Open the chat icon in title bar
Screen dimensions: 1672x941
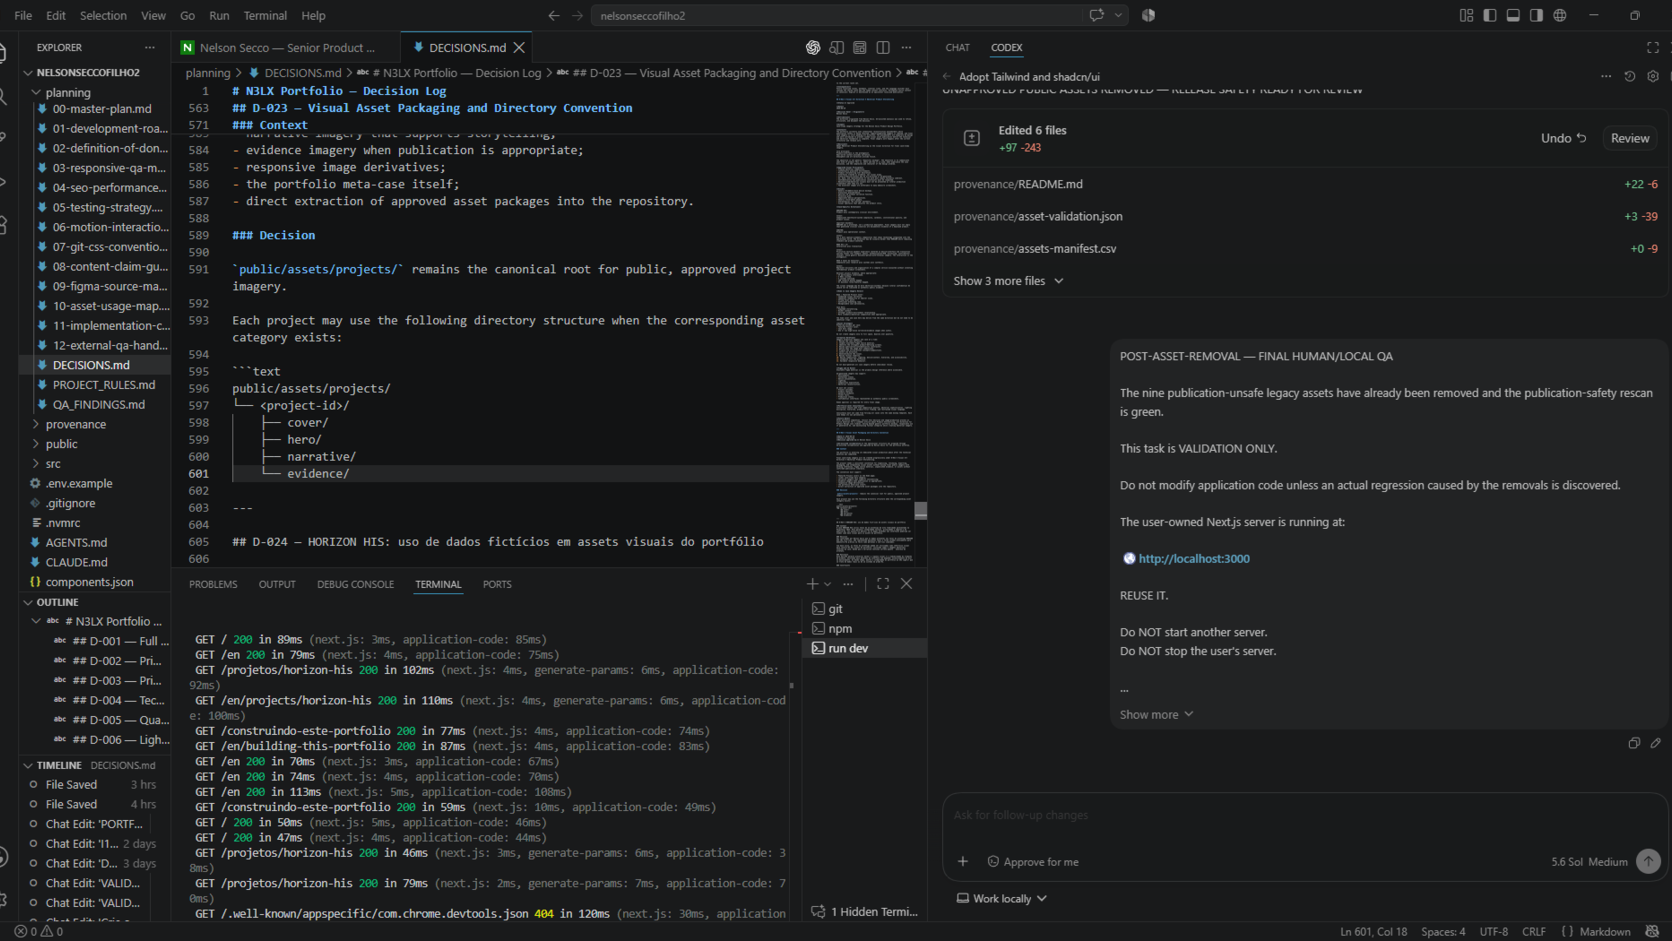pos(1097,15)
